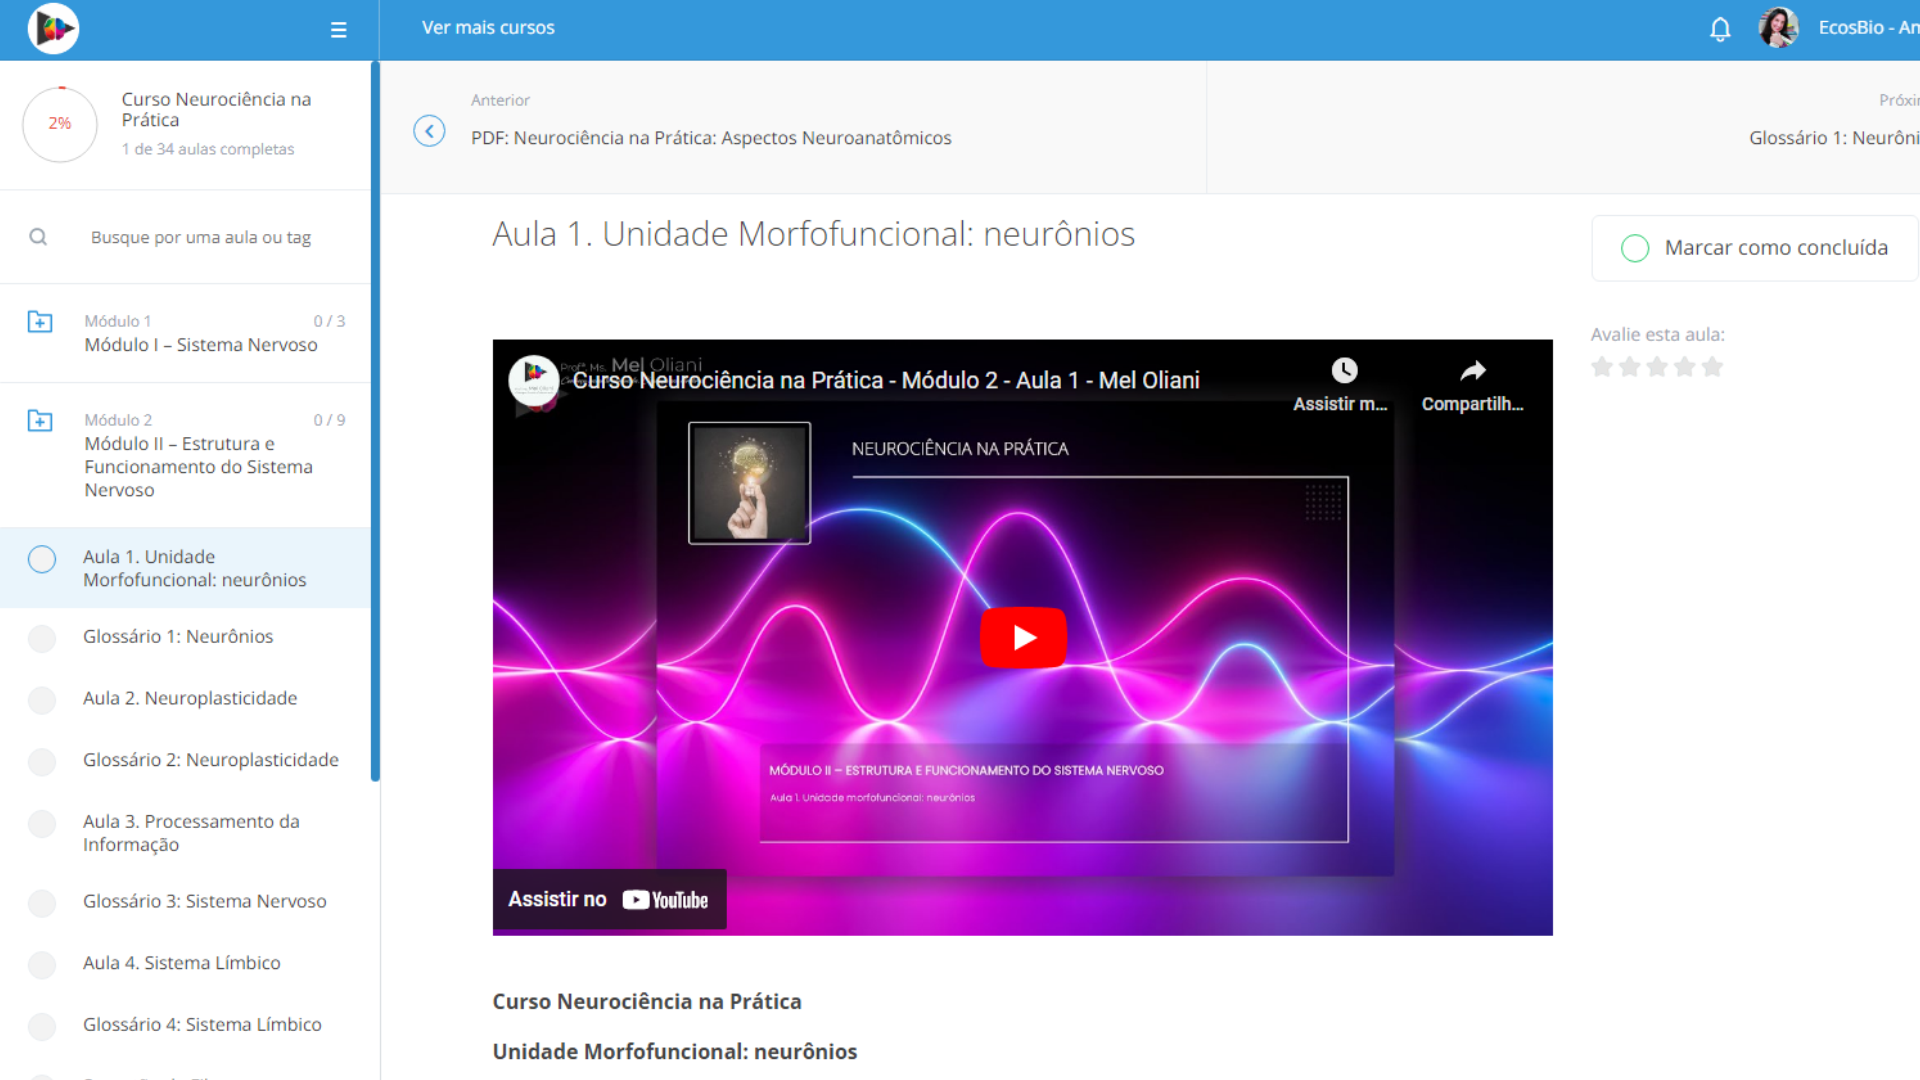Image resolution: width=1920 pixels, height=1080 pixels.
Task: Go to previous lesson arrow
Action: [x=429, y=131]
